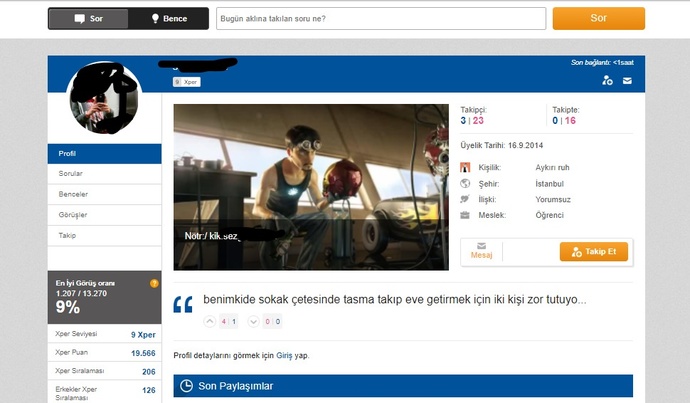The height and width of the screenshot is (403, 690).
Task: Click the question search input field
Action: click(x=381, y=18)
